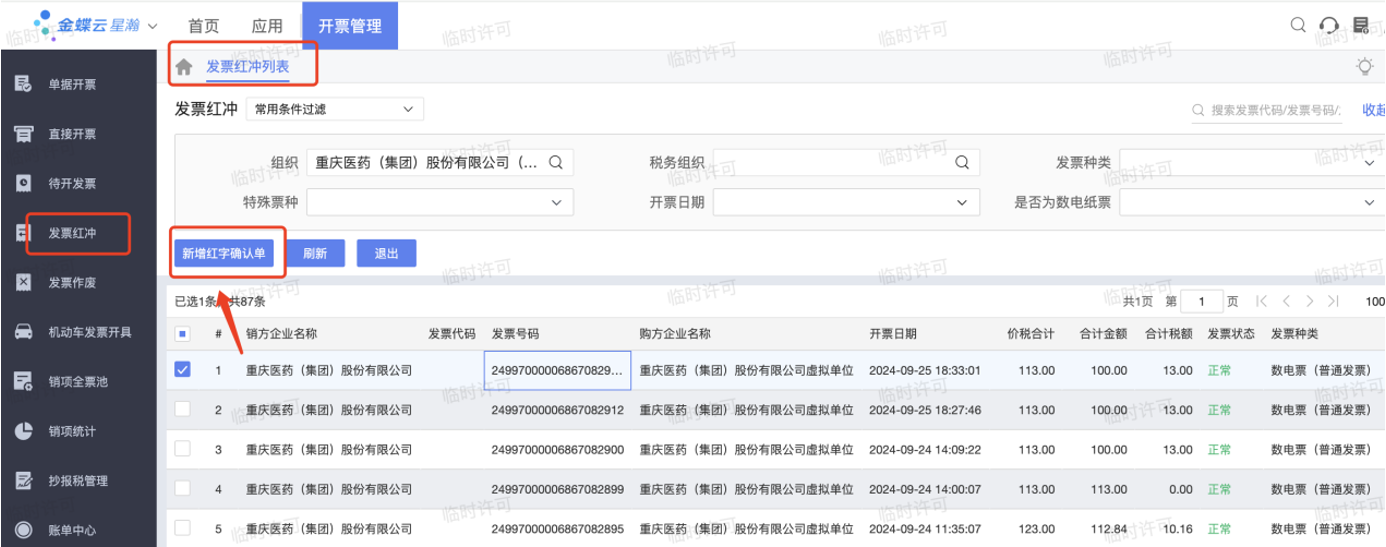The image size is (1386, 547).
Task: Click the 组织 input field
Action: tap(440, 162)
